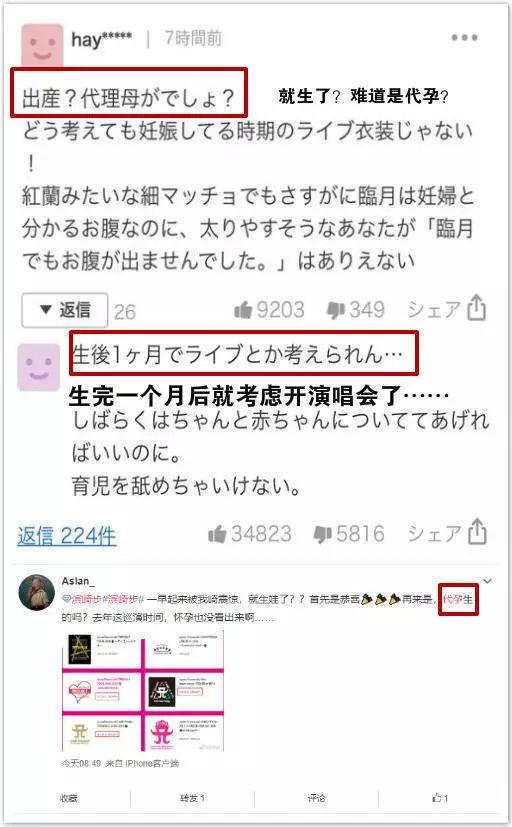Expand replies with the 返信 dropdown button
512x827 pixels.
click(x=65, y=310)
